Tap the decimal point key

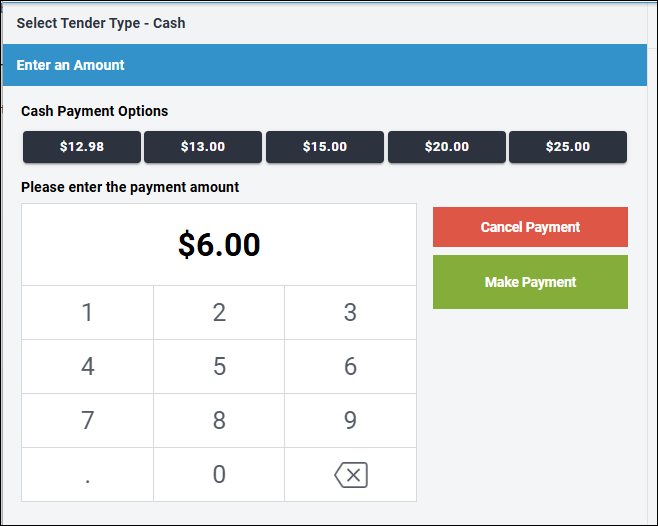pos(87,474)
